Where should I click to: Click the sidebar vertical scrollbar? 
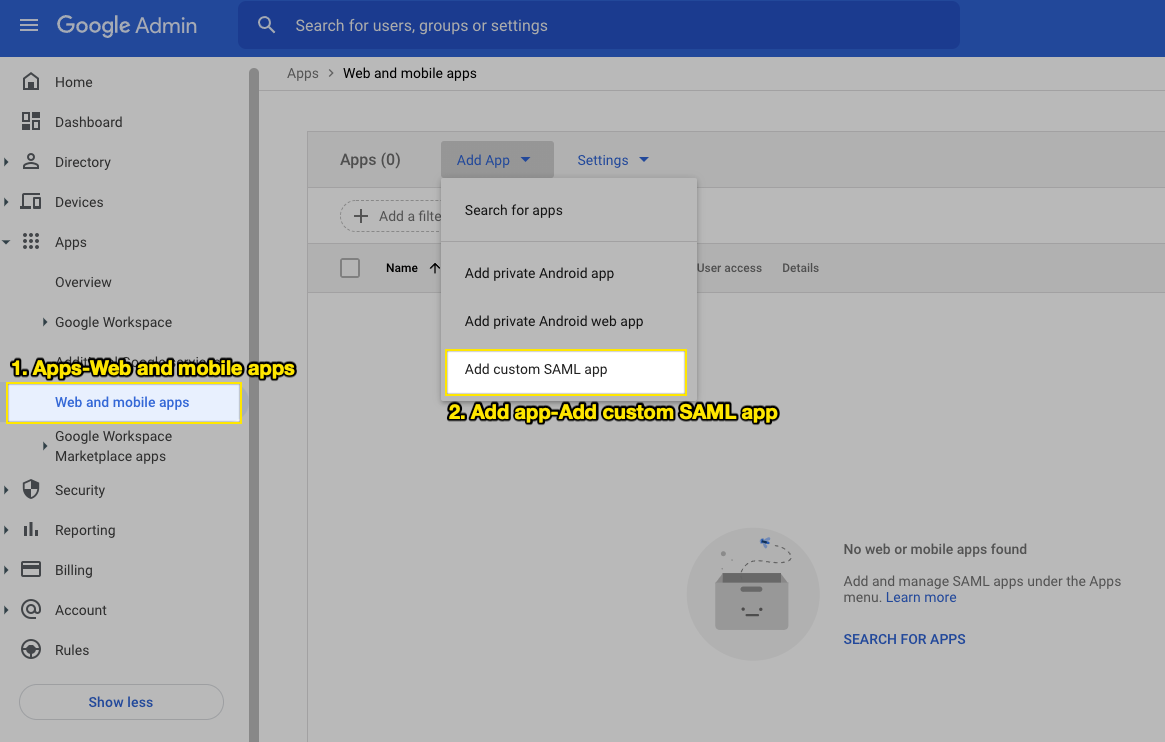pos(254,405)
